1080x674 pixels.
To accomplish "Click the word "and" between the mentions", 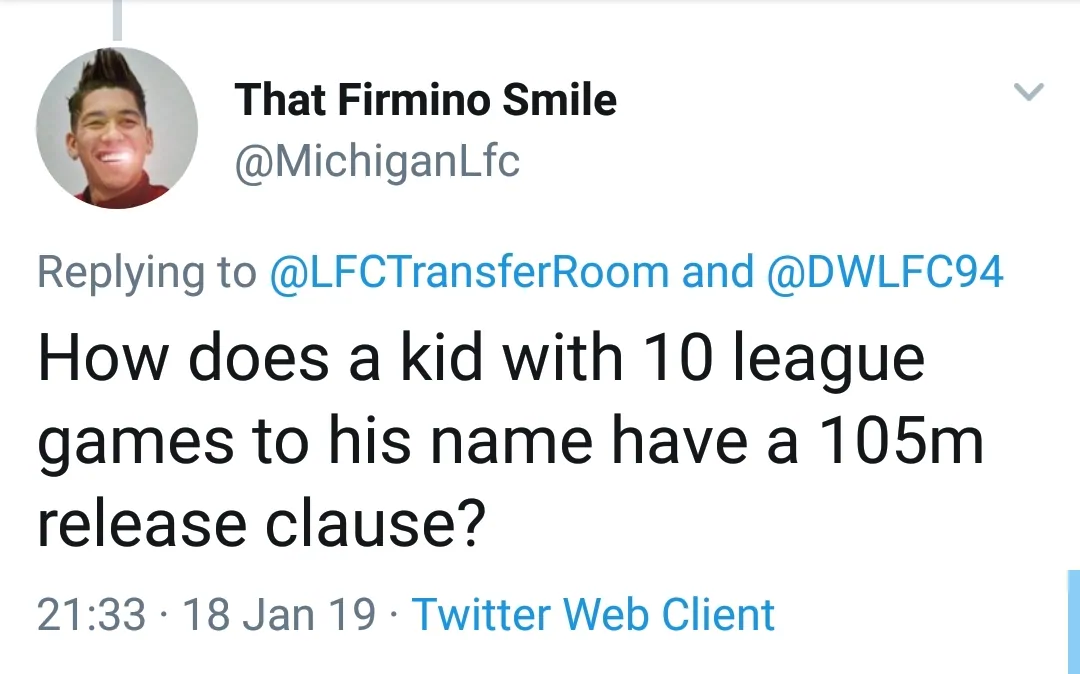I will pyautogui.click(x=717, y=272).
